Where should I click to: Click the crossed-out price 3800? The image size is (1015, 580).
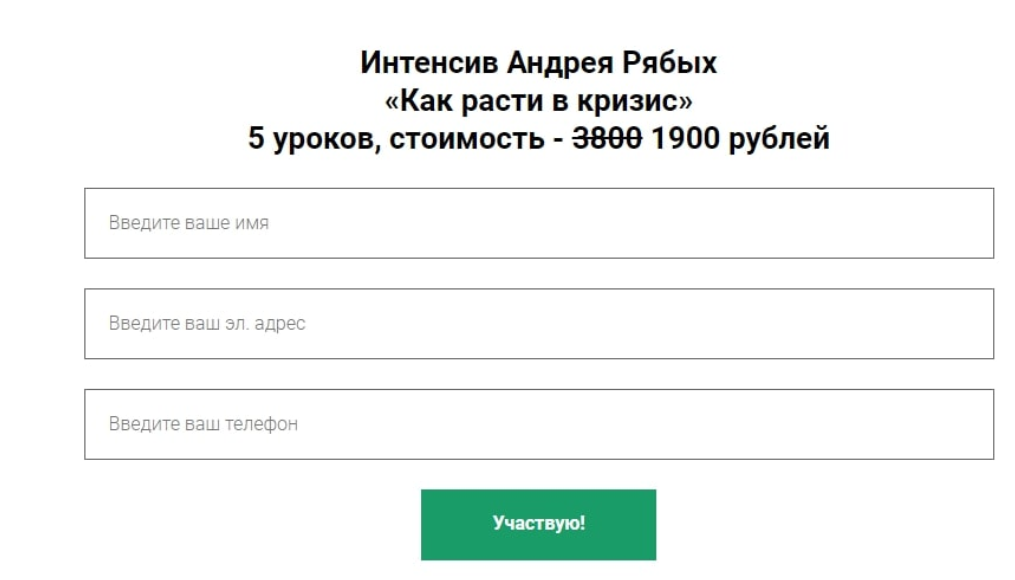pos(607,139)
